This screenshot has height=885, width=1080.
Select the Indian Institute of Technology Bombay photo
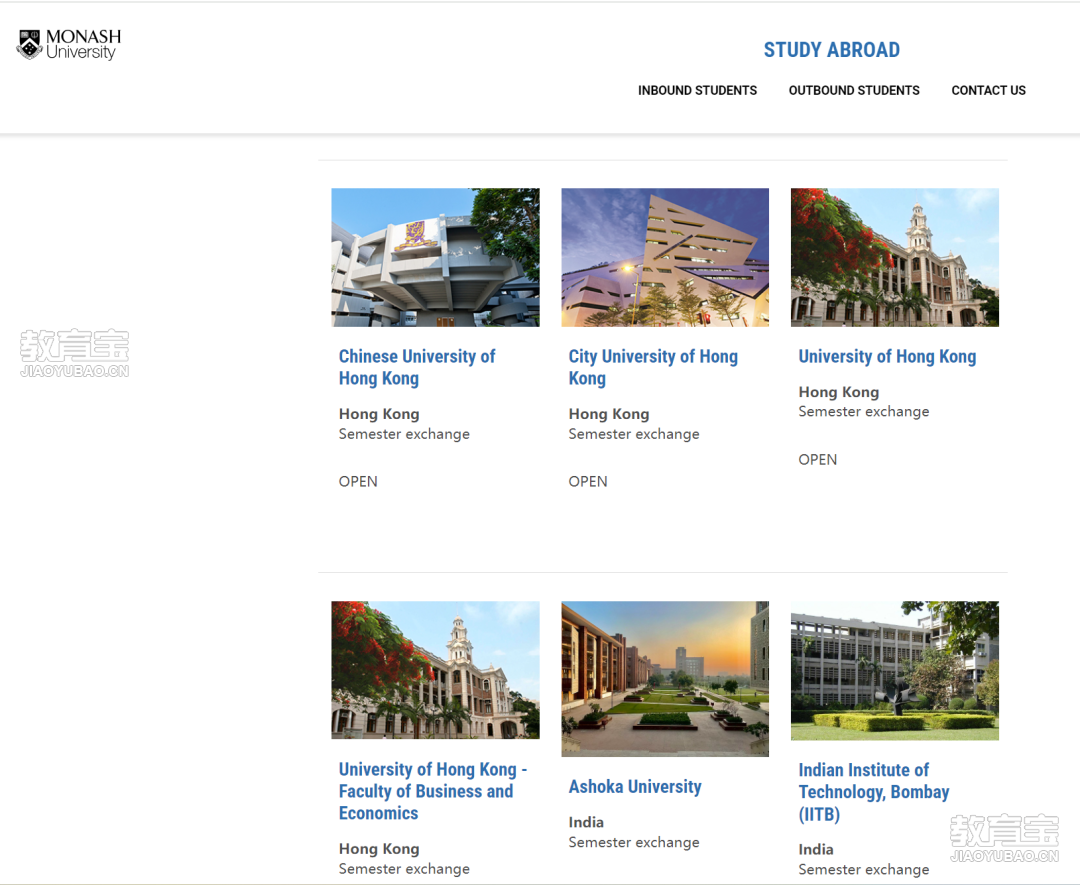pos(895,671)
